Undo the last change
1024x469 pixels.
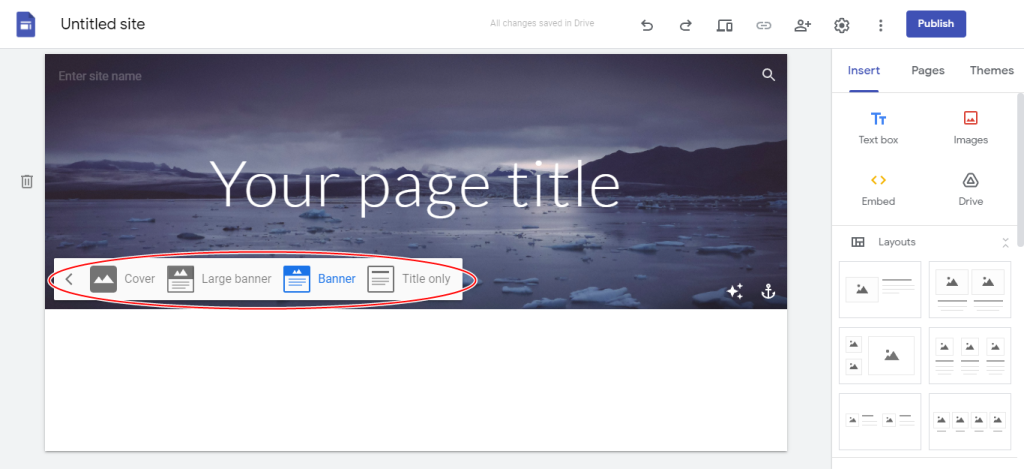point(647,25)
